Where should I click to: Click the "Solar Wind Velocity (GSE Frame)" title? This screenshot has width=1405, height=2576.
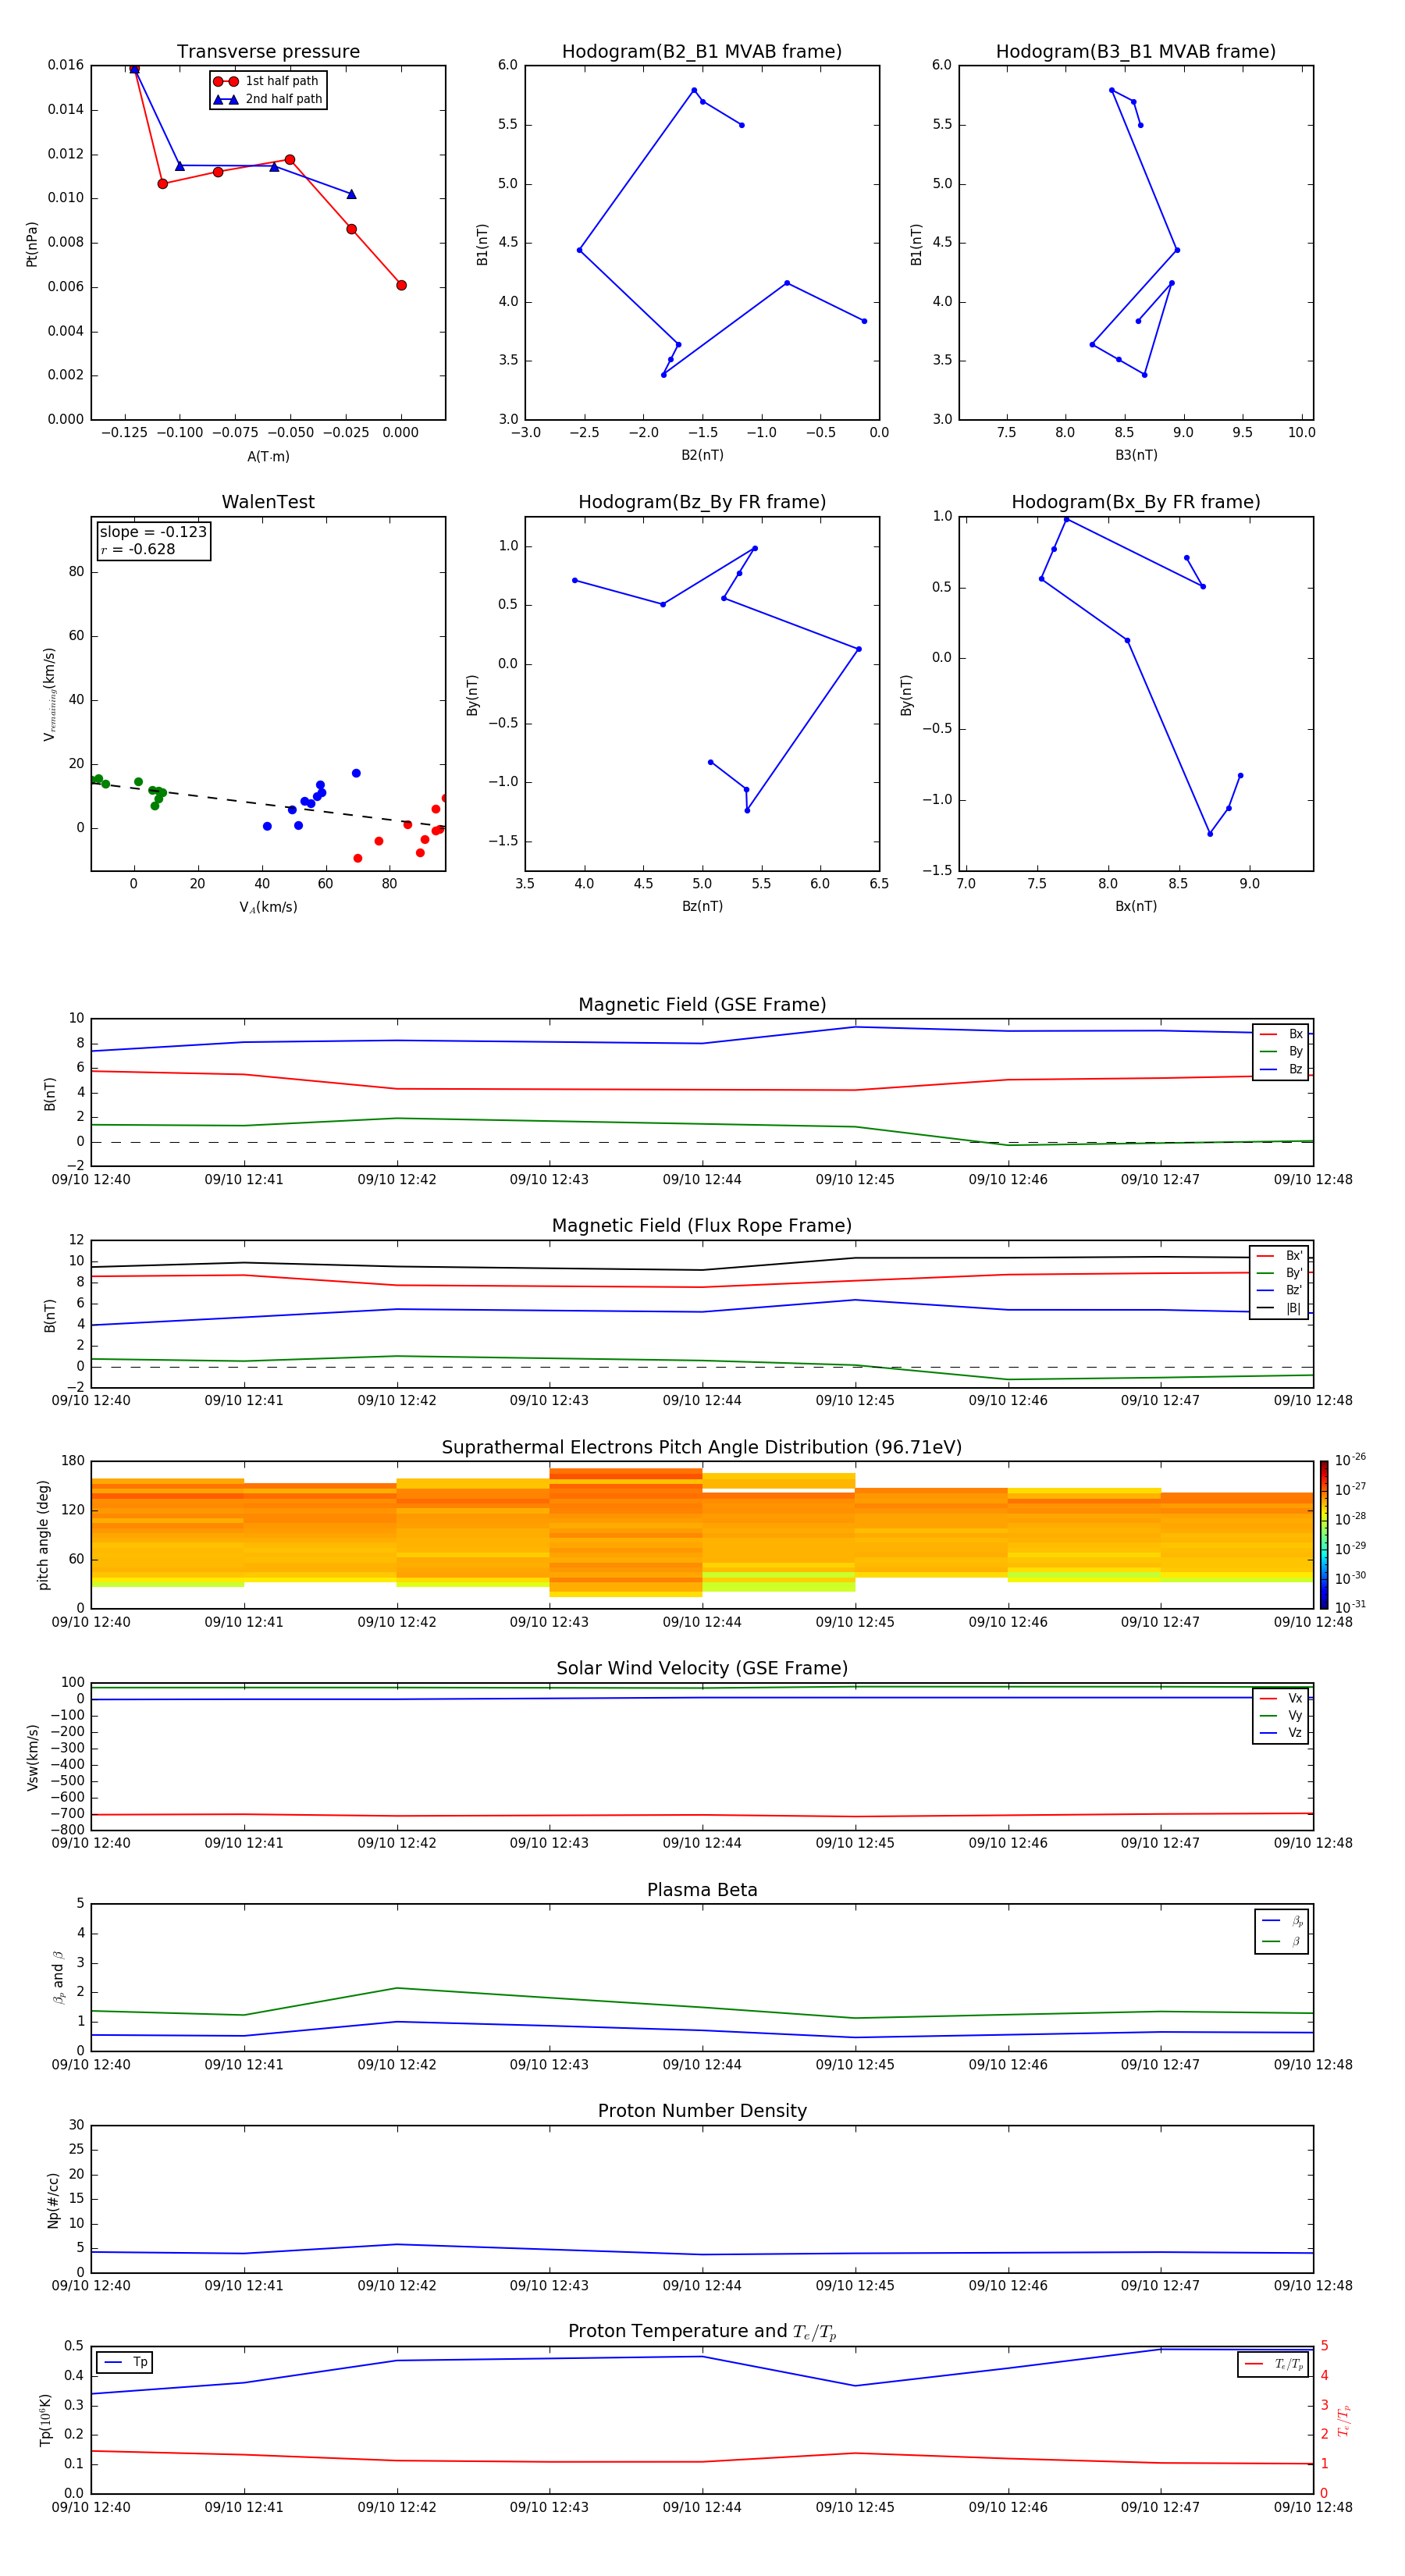point(702,1668)
